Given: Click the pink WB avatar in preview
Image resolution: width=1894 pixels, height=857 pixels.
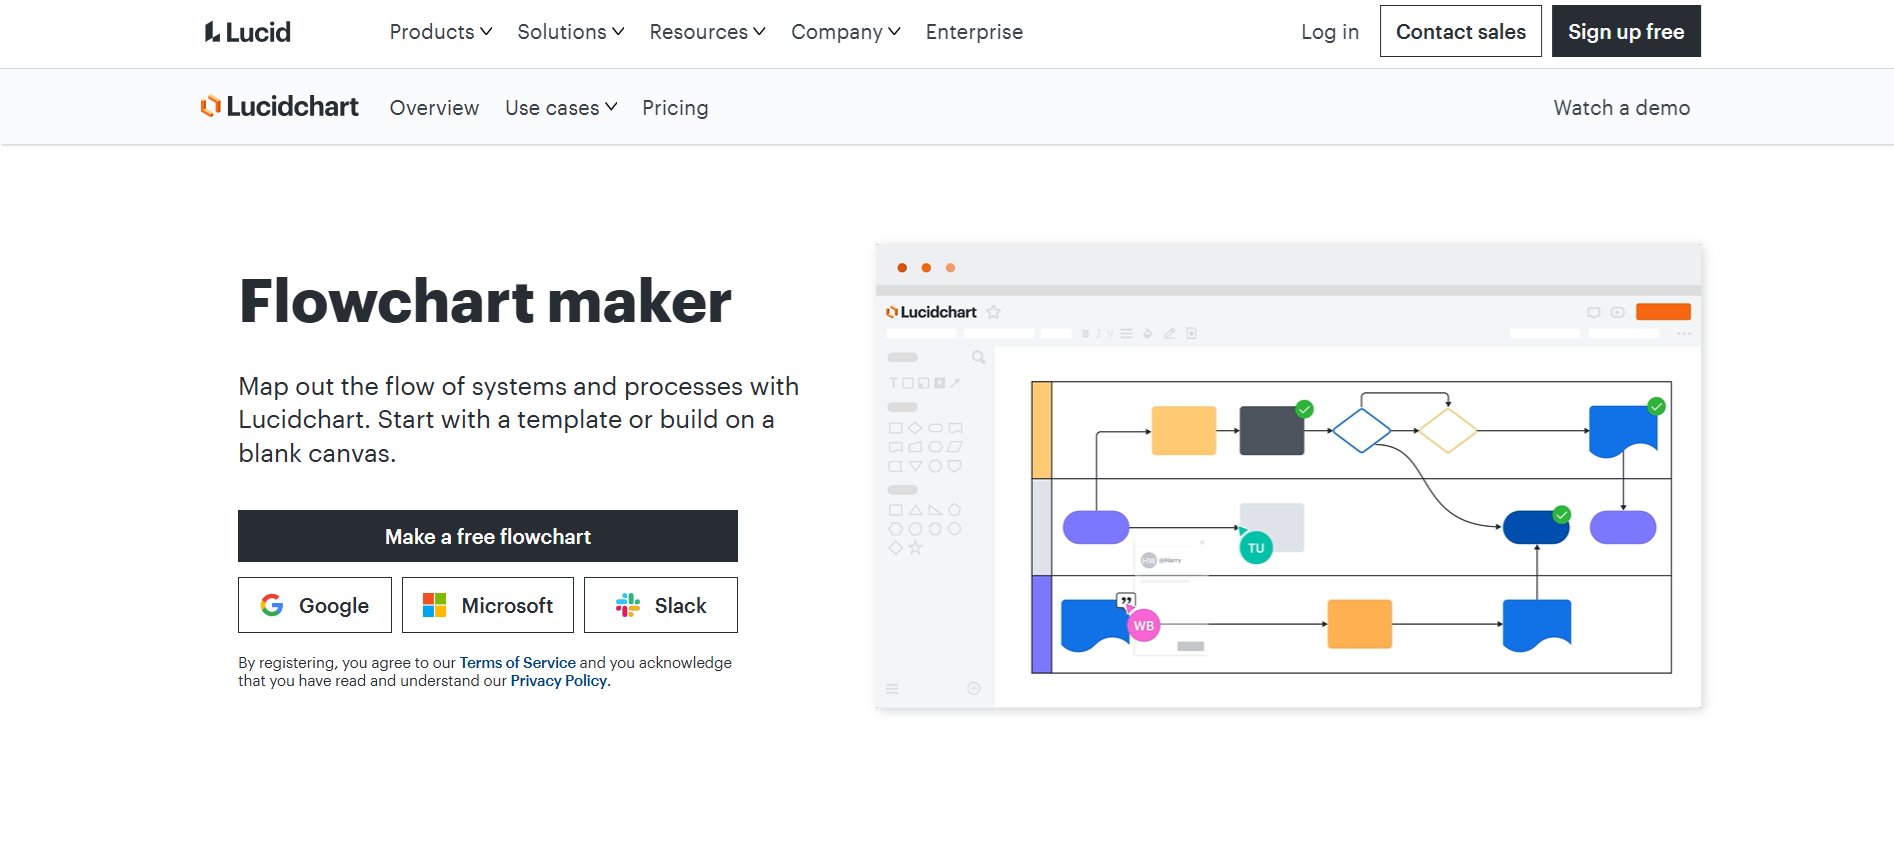Looking at the screenshot, I should [x=1144, y=626].
